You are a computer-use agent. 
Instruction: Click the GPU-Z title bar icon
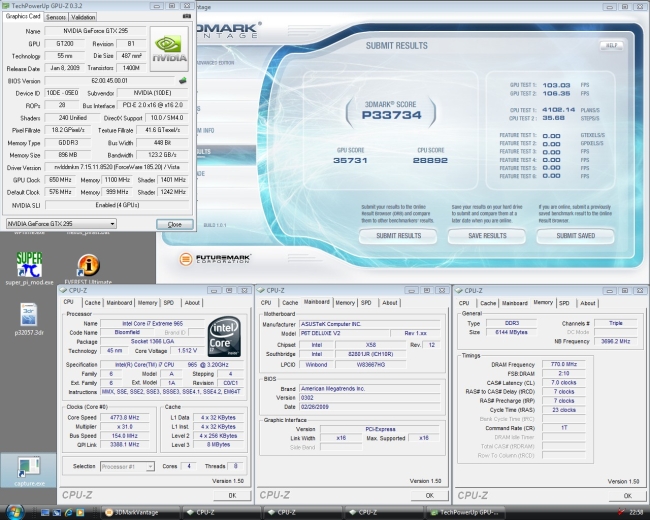point(6,6)
